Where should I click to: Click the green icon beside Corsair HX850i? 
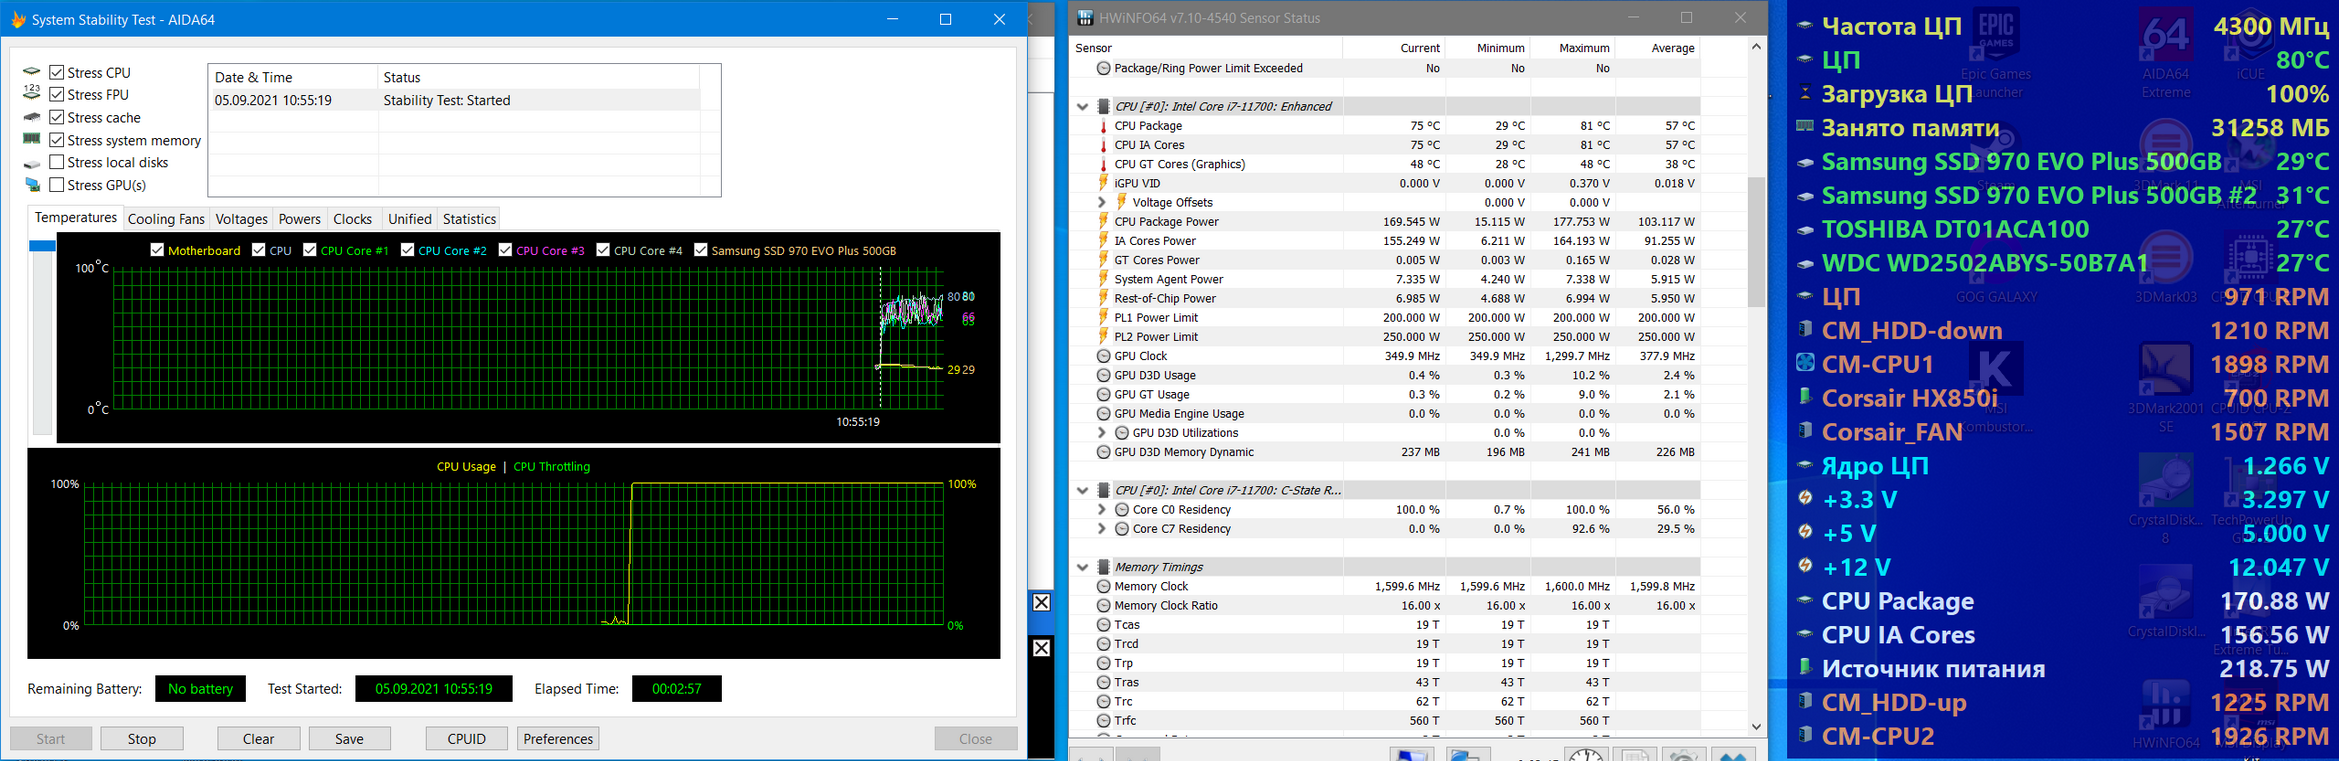(1805, 397)
